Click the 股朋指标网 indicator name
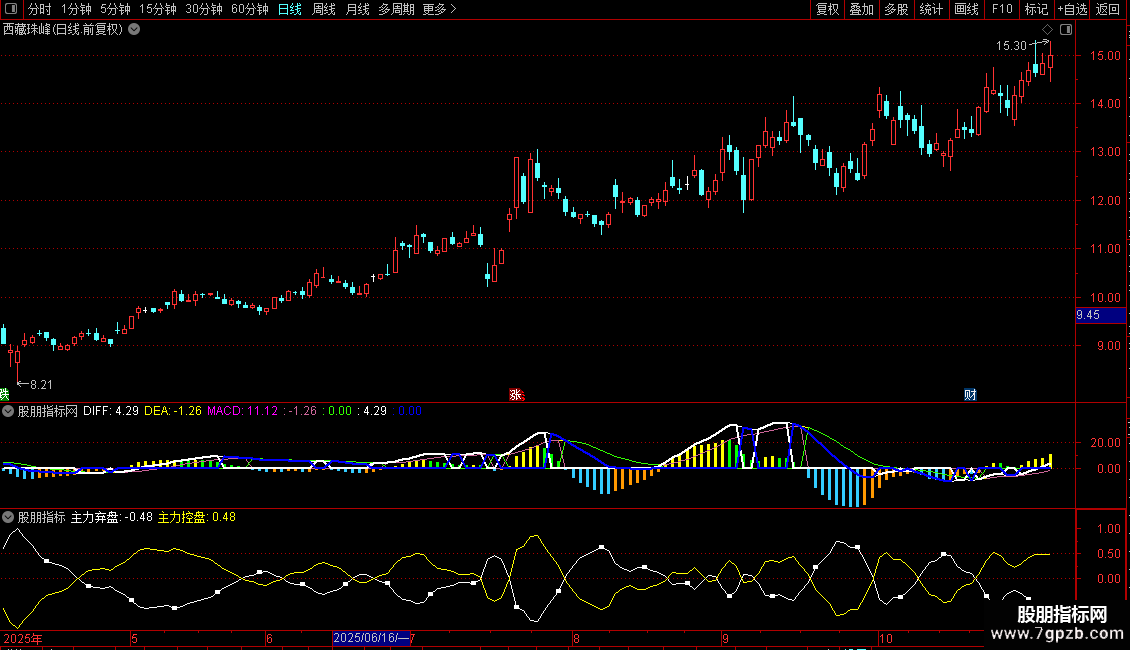 (x=48, y=411)
